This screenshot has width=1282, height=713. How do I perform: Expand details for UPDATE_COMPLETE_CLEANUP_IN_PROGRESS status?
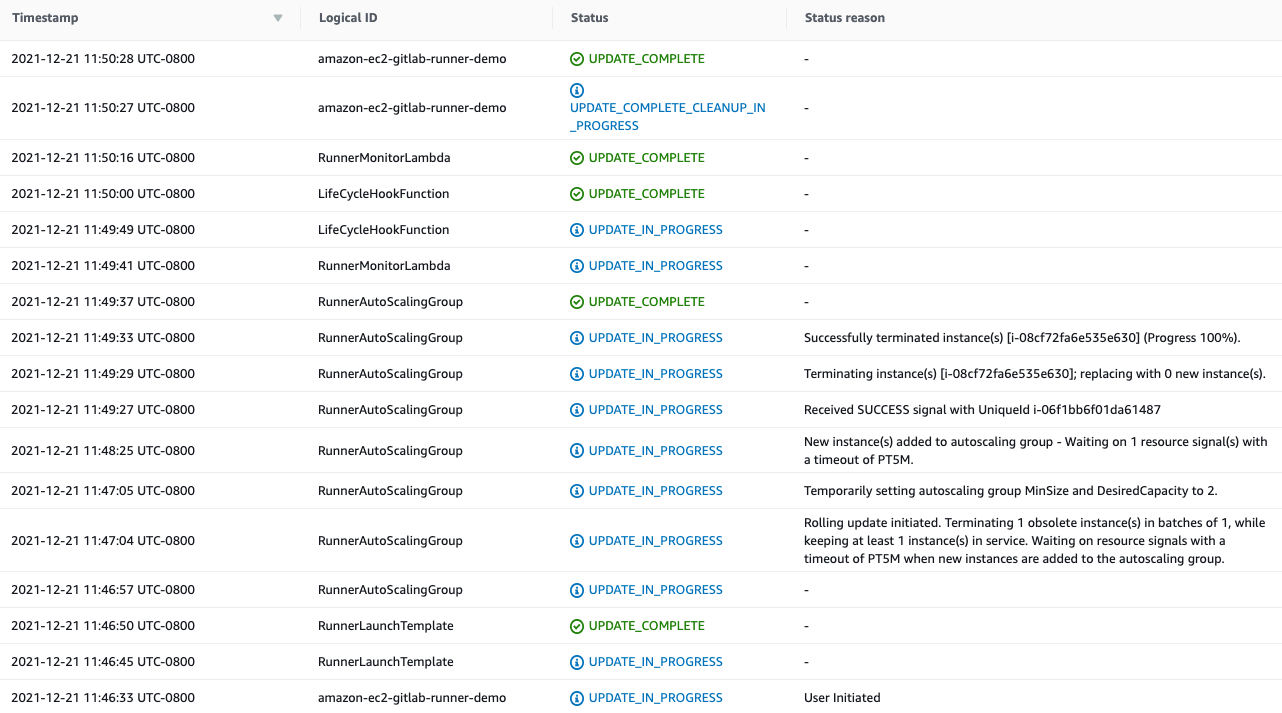pyautogui.click(x=667, y=107)
